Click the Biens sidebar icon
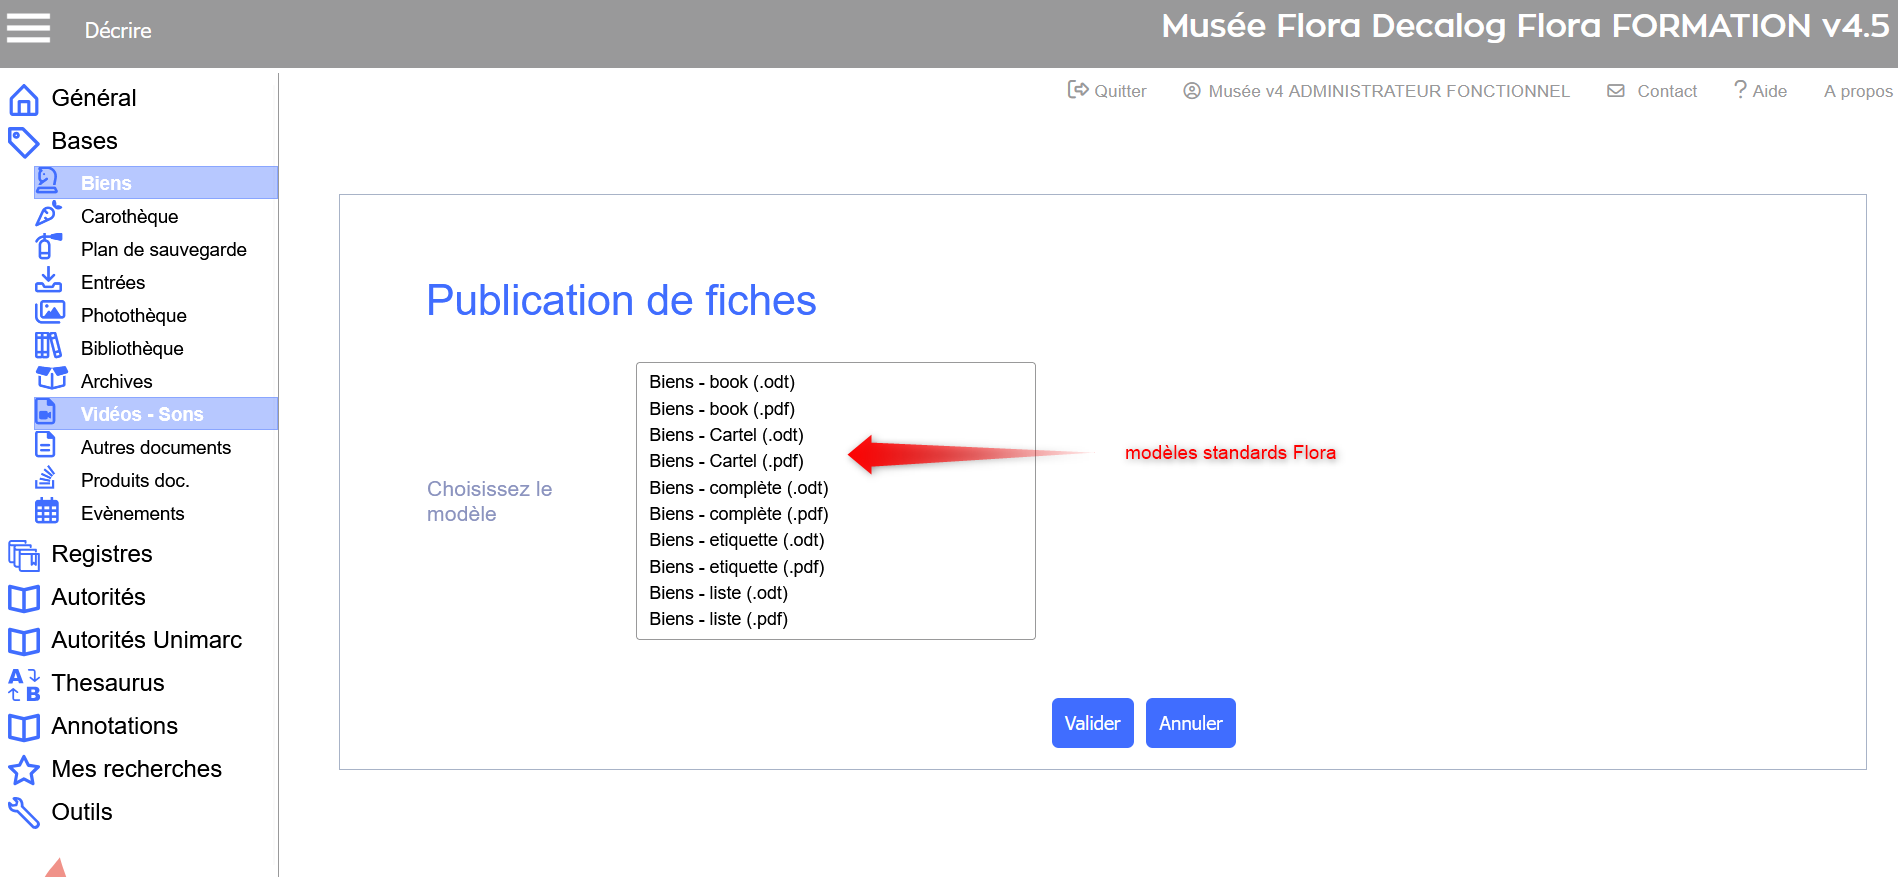The width and height of the screenshot is (1898, 877). (47, 182)
